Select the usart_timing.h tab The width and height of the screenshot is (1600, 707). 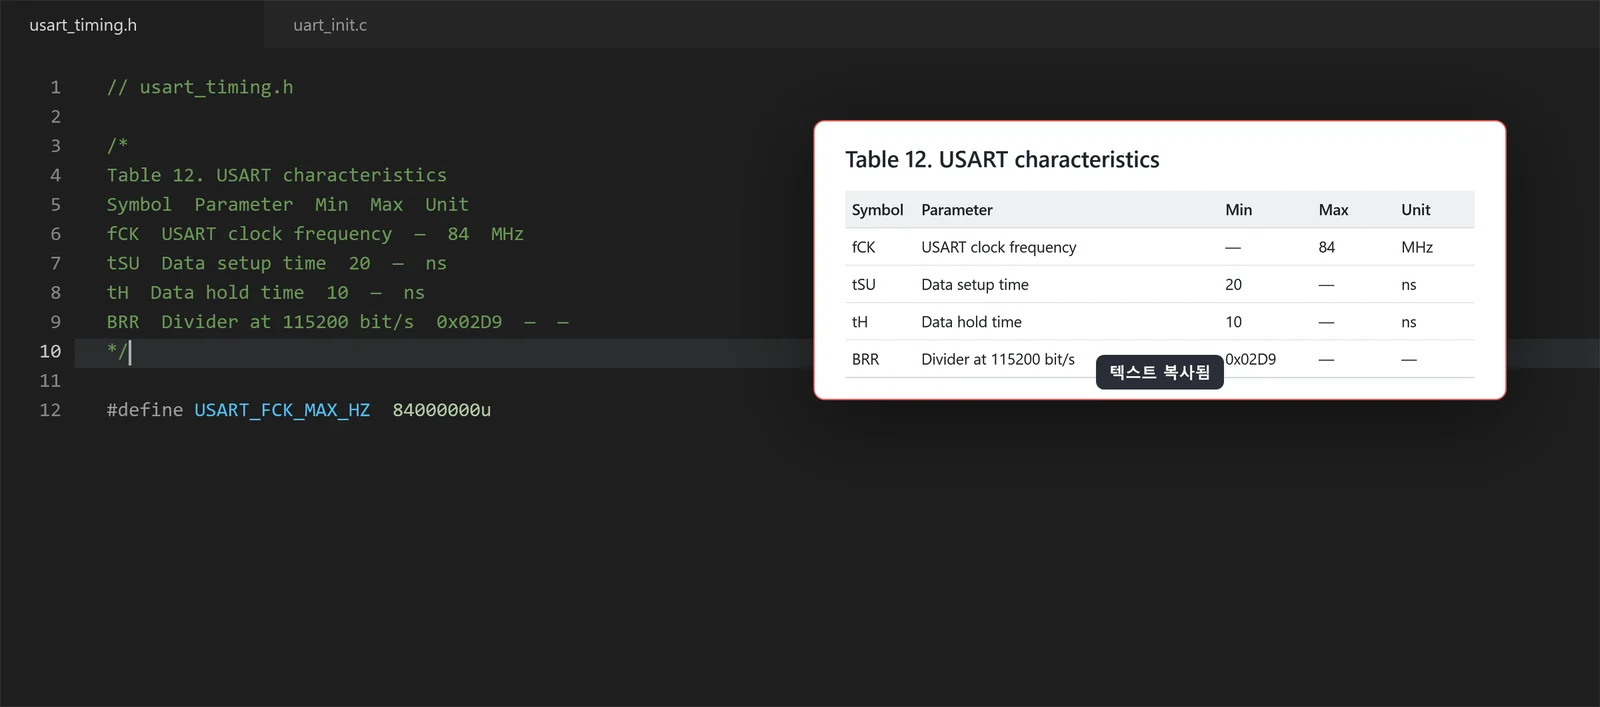click(x=83, y=25)
